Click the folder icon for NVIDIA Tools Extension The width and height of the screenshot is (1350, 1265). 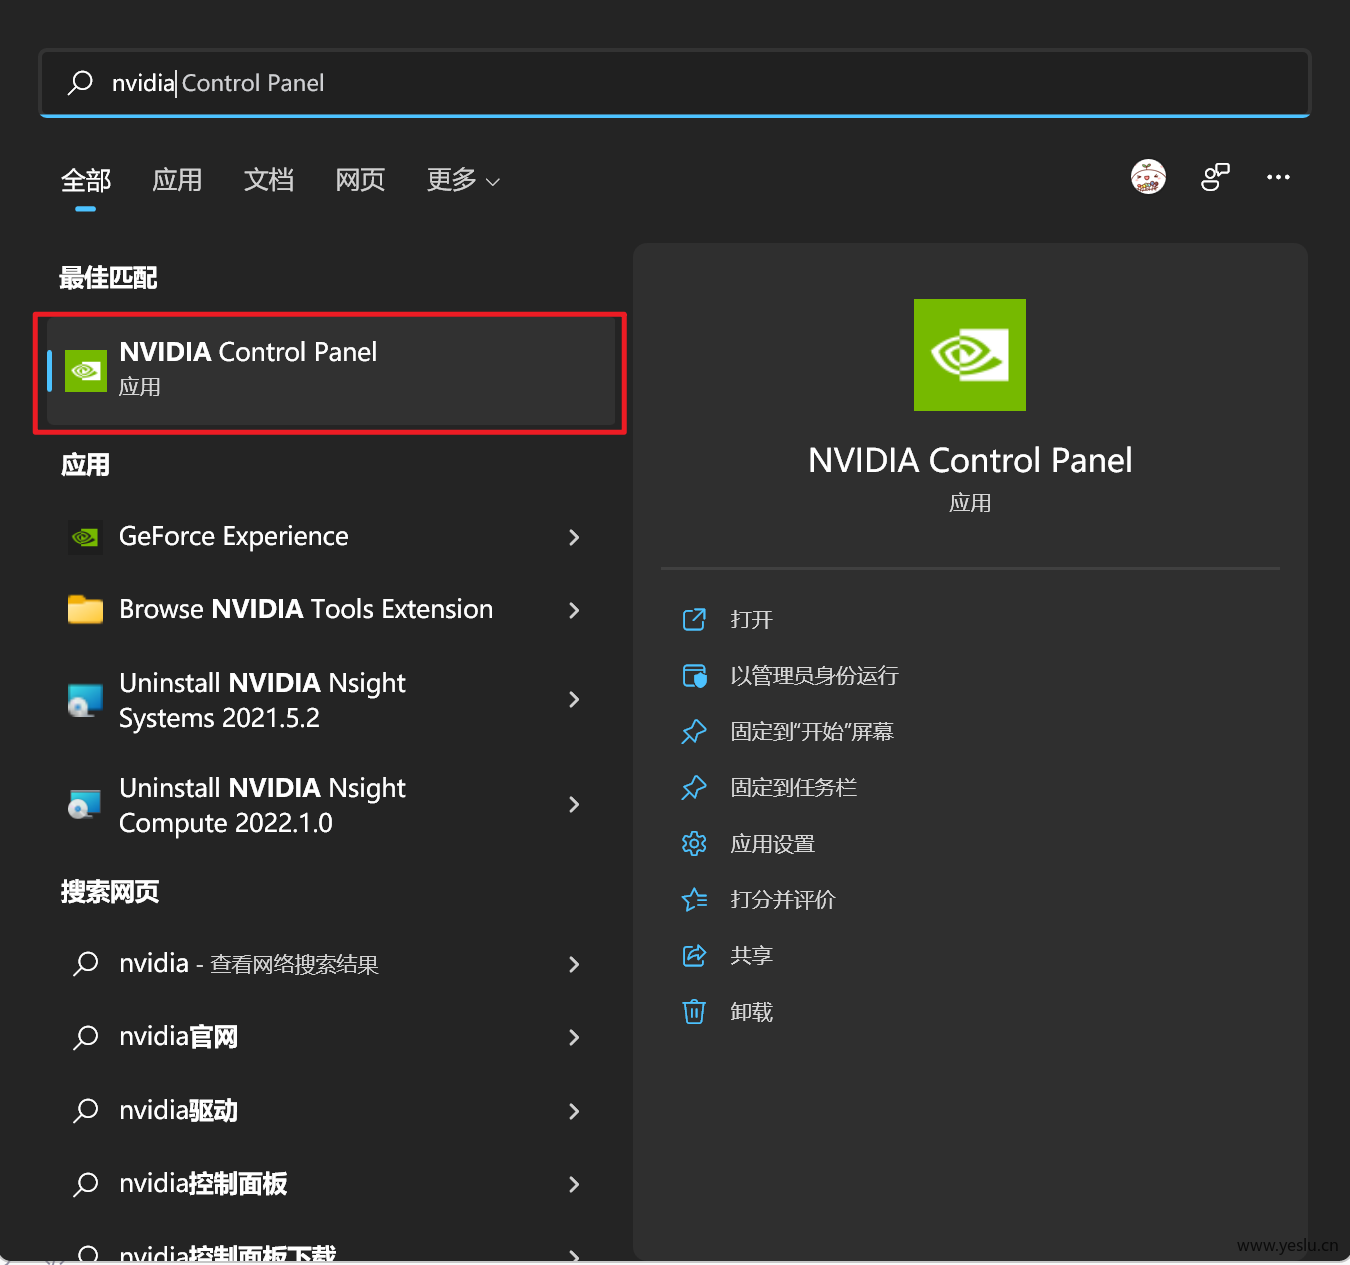[x=85, y=609]
